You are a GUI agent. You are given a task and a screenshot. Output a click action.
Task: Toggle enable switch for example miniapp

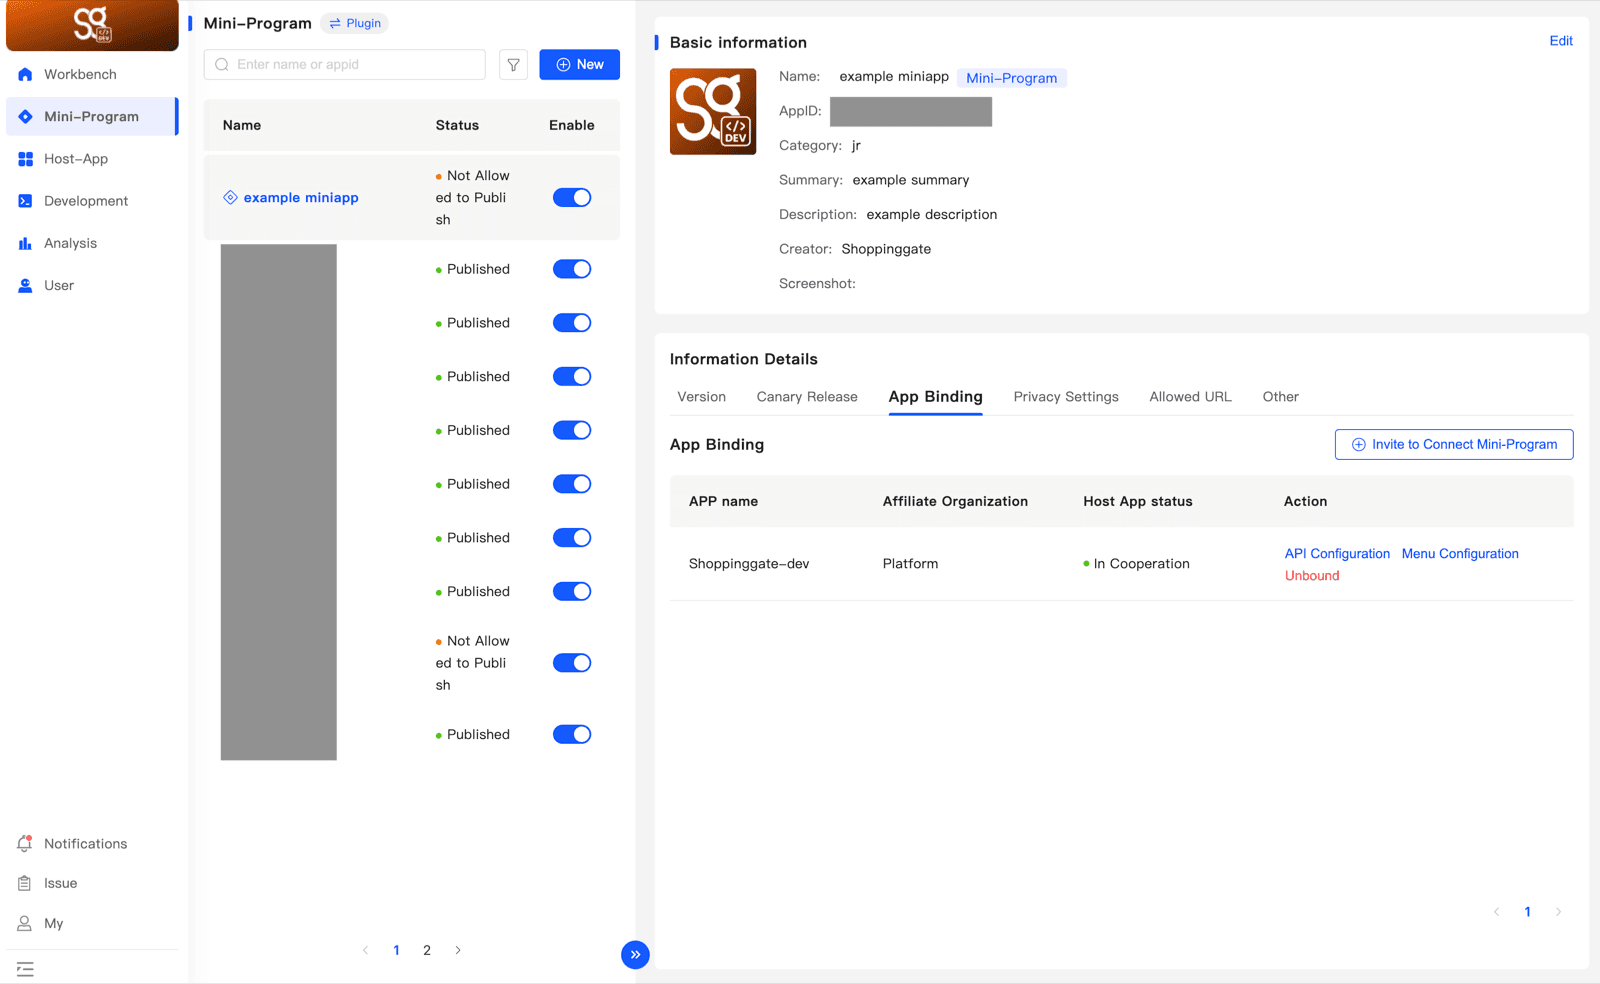pos(572,197)
